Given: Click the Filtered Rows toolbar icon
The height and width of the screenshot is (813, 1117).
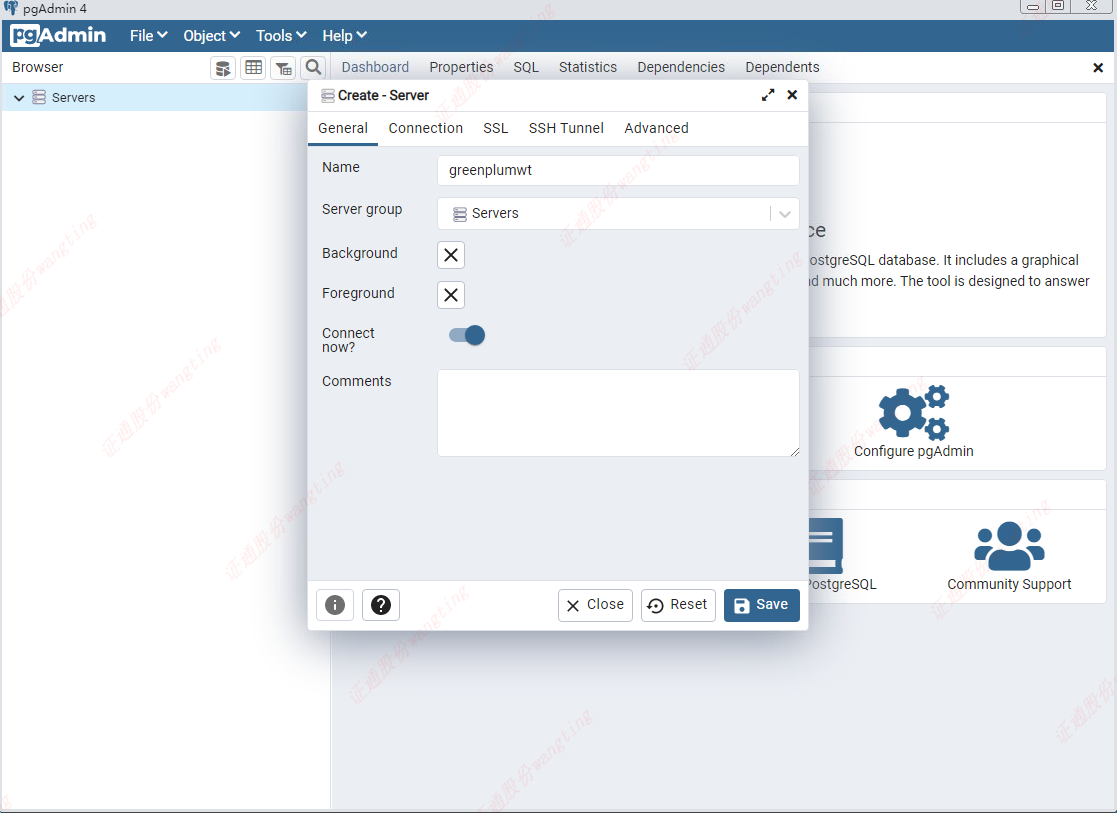Looking at the screenshot, I should (284, 68).
